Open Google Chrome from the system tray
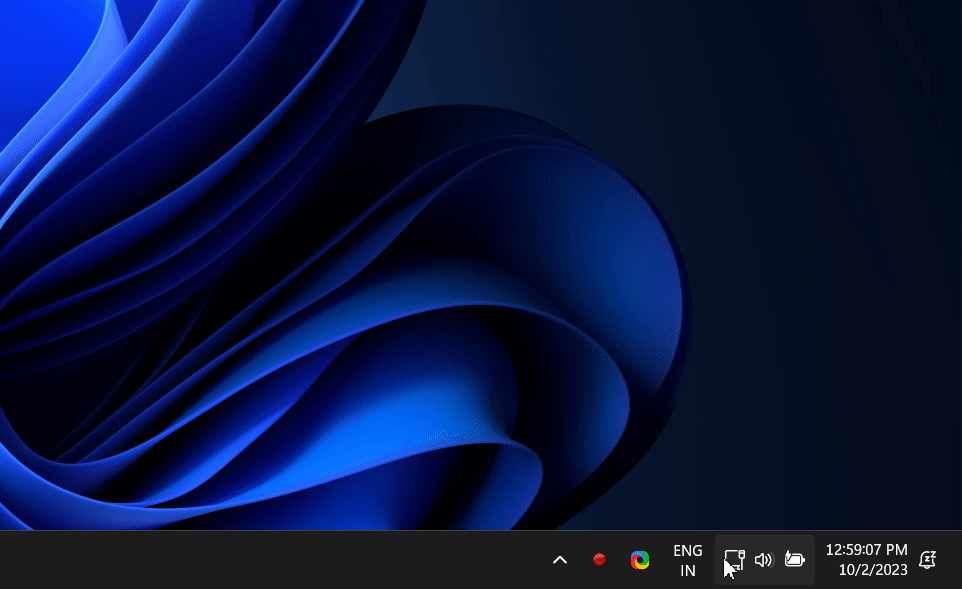 pos(640,560)
